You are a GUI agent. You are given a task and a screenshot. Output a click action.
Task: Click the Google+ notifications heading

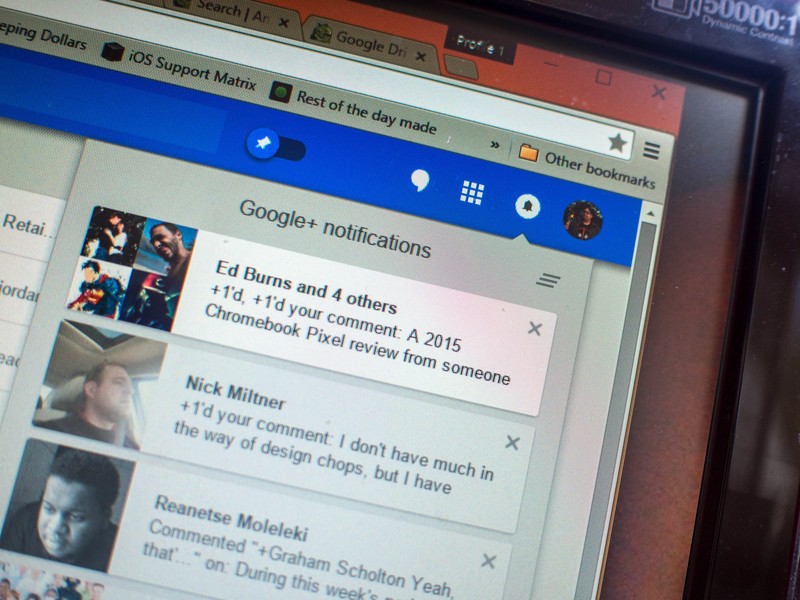335,229
